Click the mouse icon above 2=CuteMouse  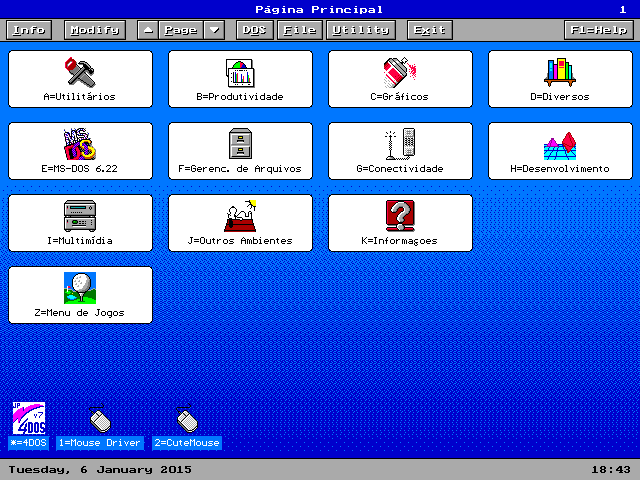[187, 419]
